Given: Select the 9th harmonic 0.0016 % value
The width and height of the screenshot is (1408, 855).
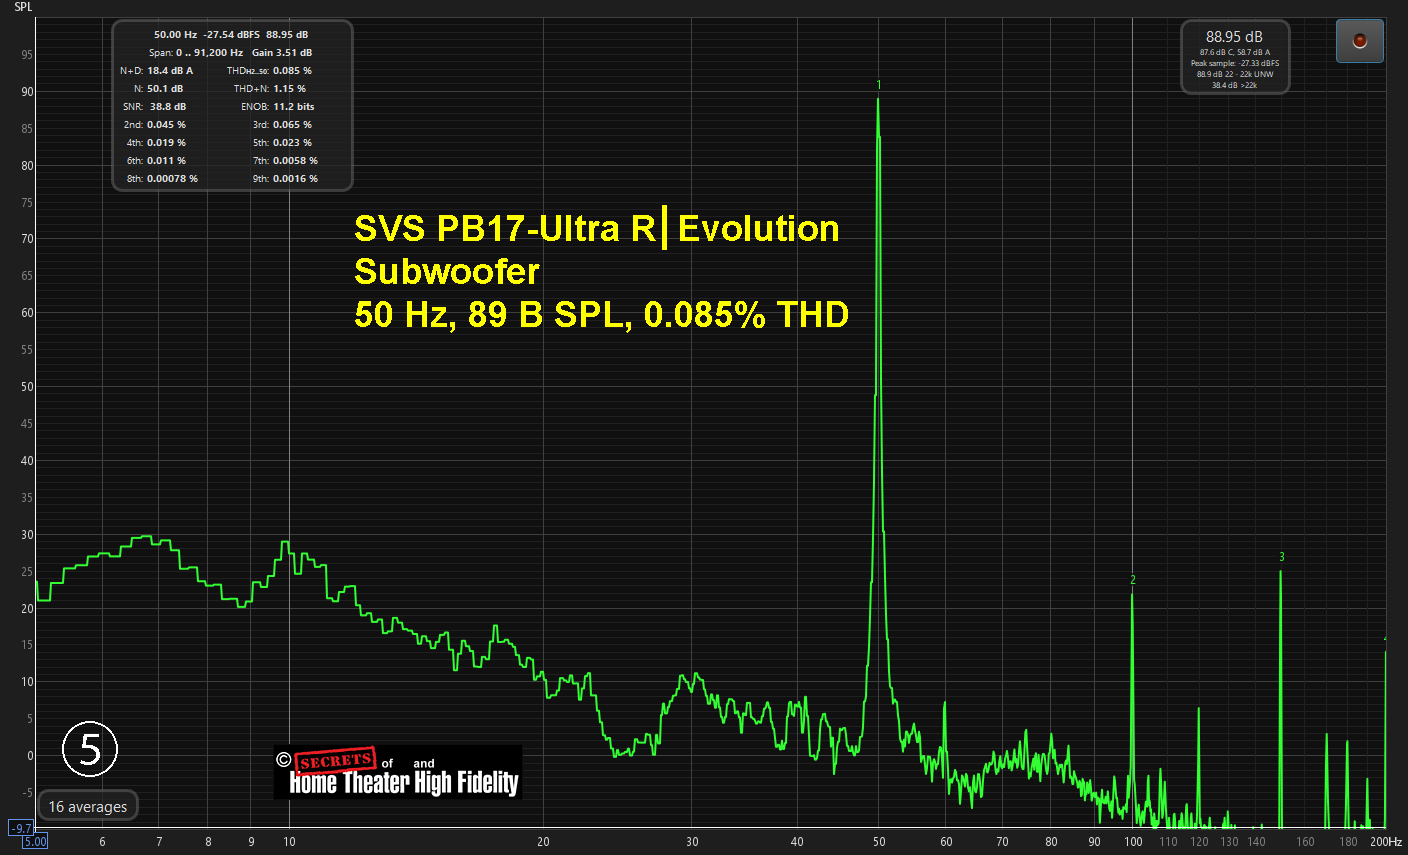Looking at the screenshot, I should pyautogui.click(x=295, y=179).
